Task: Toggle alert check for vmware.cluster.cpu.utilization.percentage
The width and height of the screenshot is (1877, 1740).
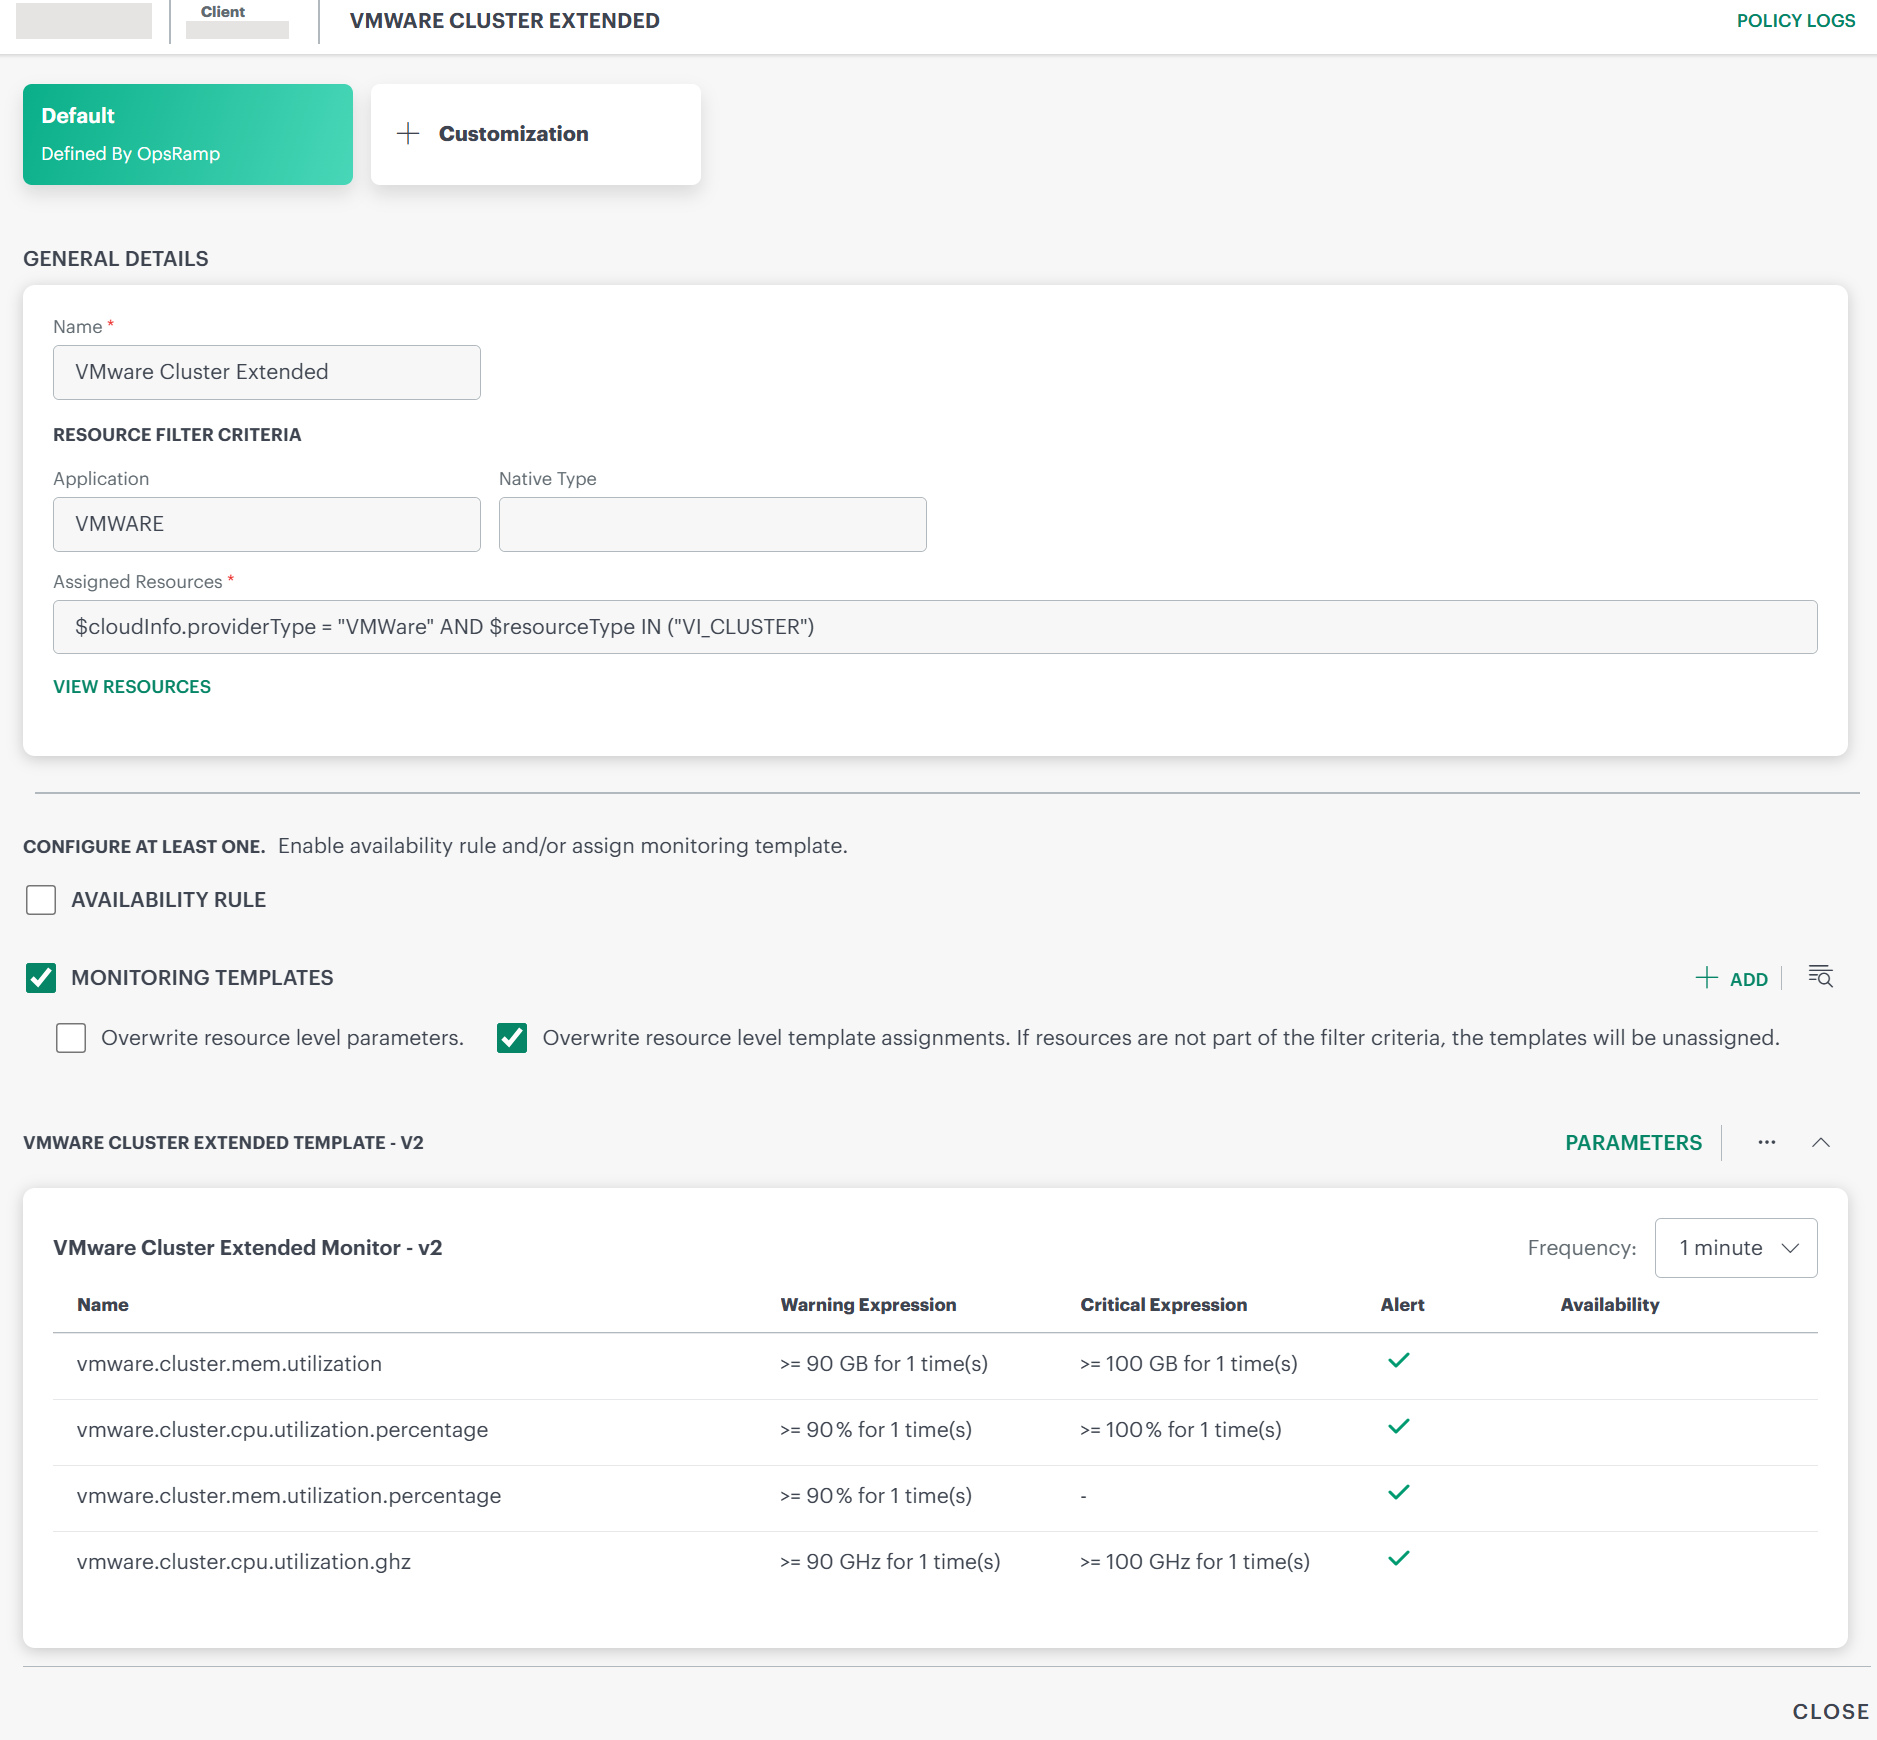Action: (1399, 1426)
